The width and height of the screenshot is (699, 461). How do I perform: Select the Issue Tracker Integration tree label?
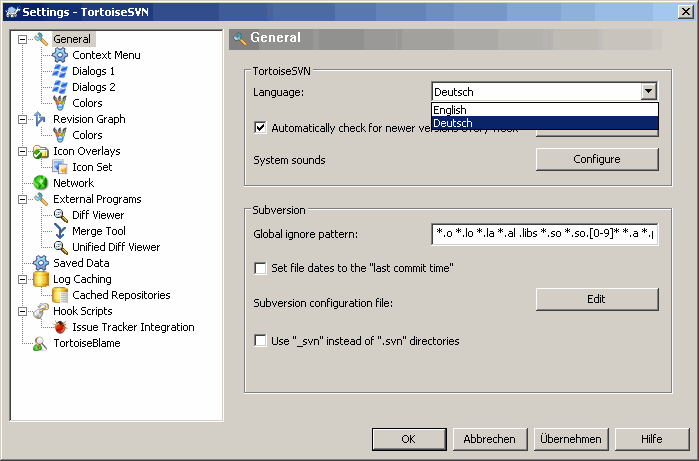[x=133, y=327]
